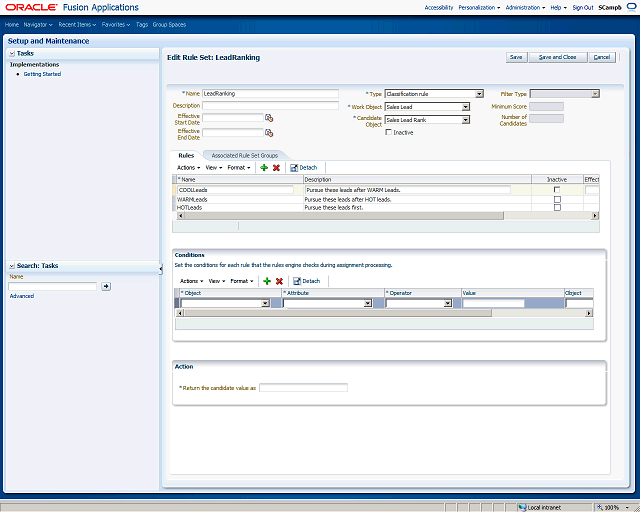Open the Conditions Actions menu
This screenshot has width=640, height=512.
click(191, 281)
